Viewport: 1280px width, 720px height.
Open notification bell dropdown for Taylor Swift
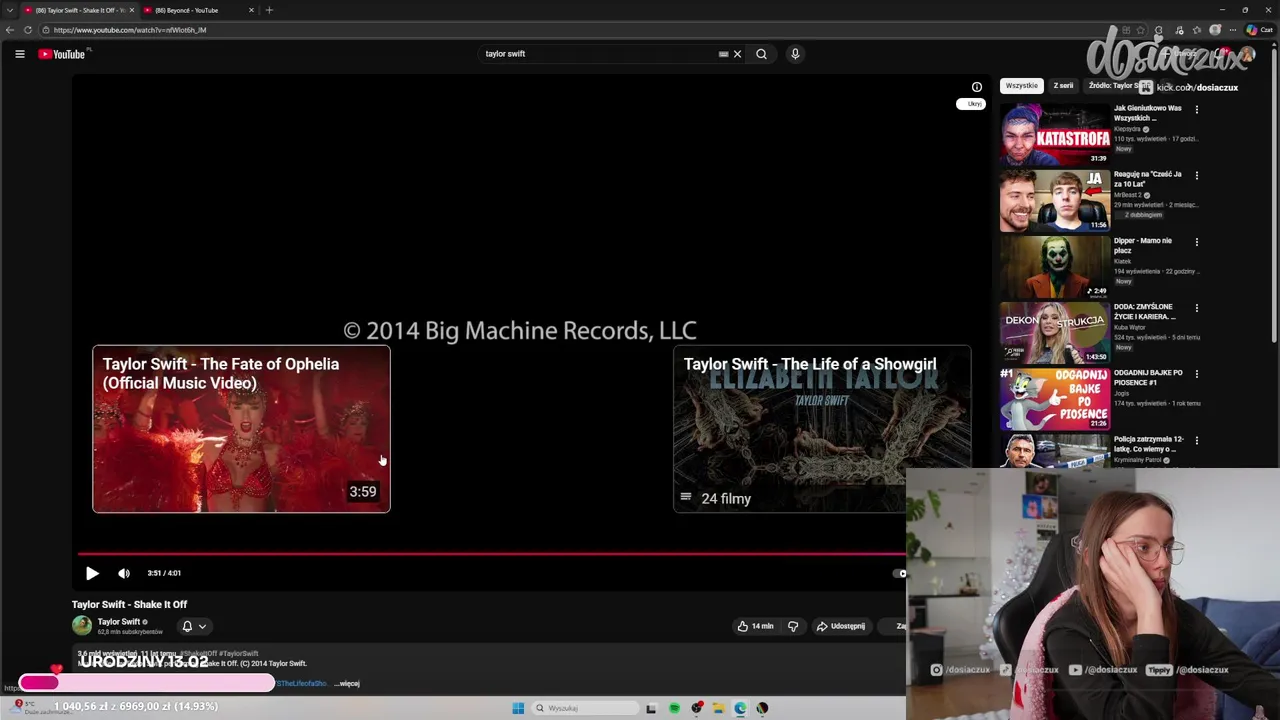tap(194, 626)
